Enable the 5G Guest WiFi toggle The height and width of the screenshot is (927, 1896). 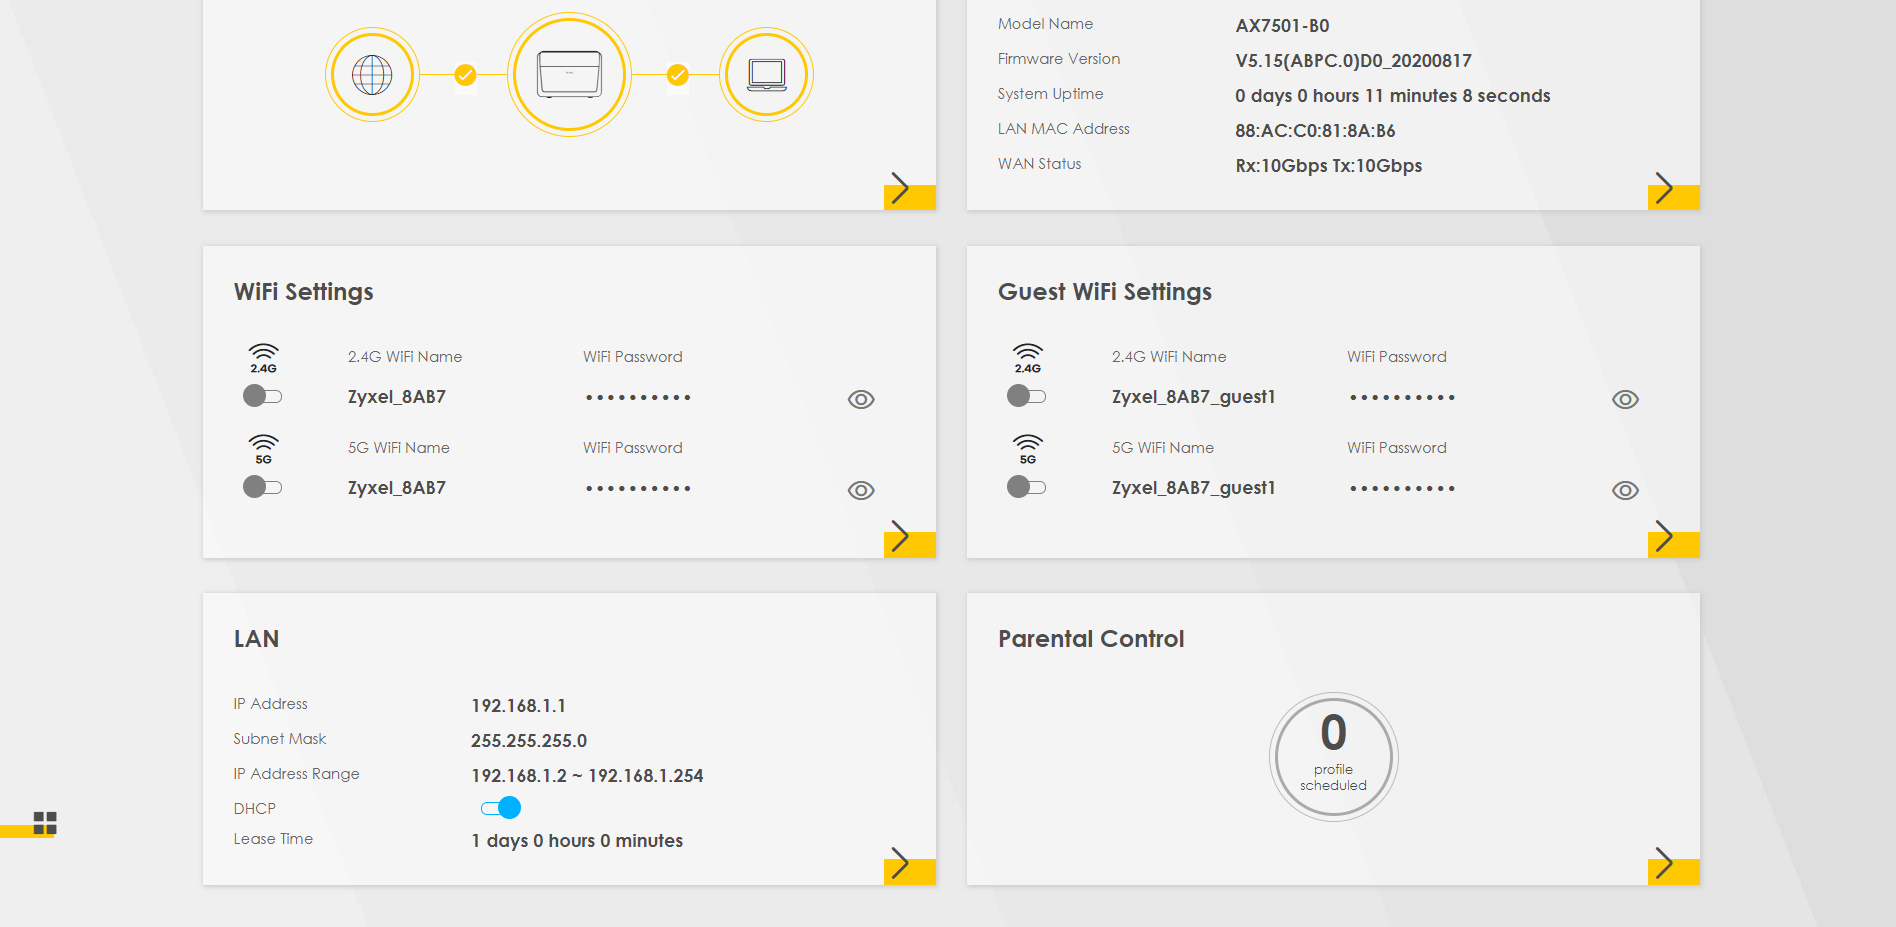1027,487
